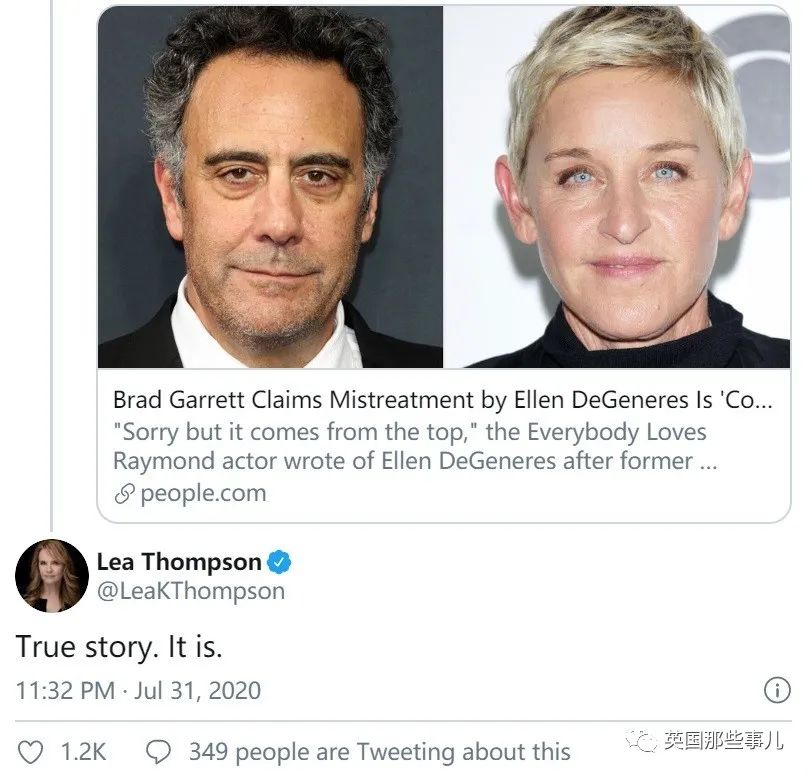Open the 11:32 PM Jul 31, 2020 timestamp
The width and height of the screenshot is (809, 775).
point(138,690)
